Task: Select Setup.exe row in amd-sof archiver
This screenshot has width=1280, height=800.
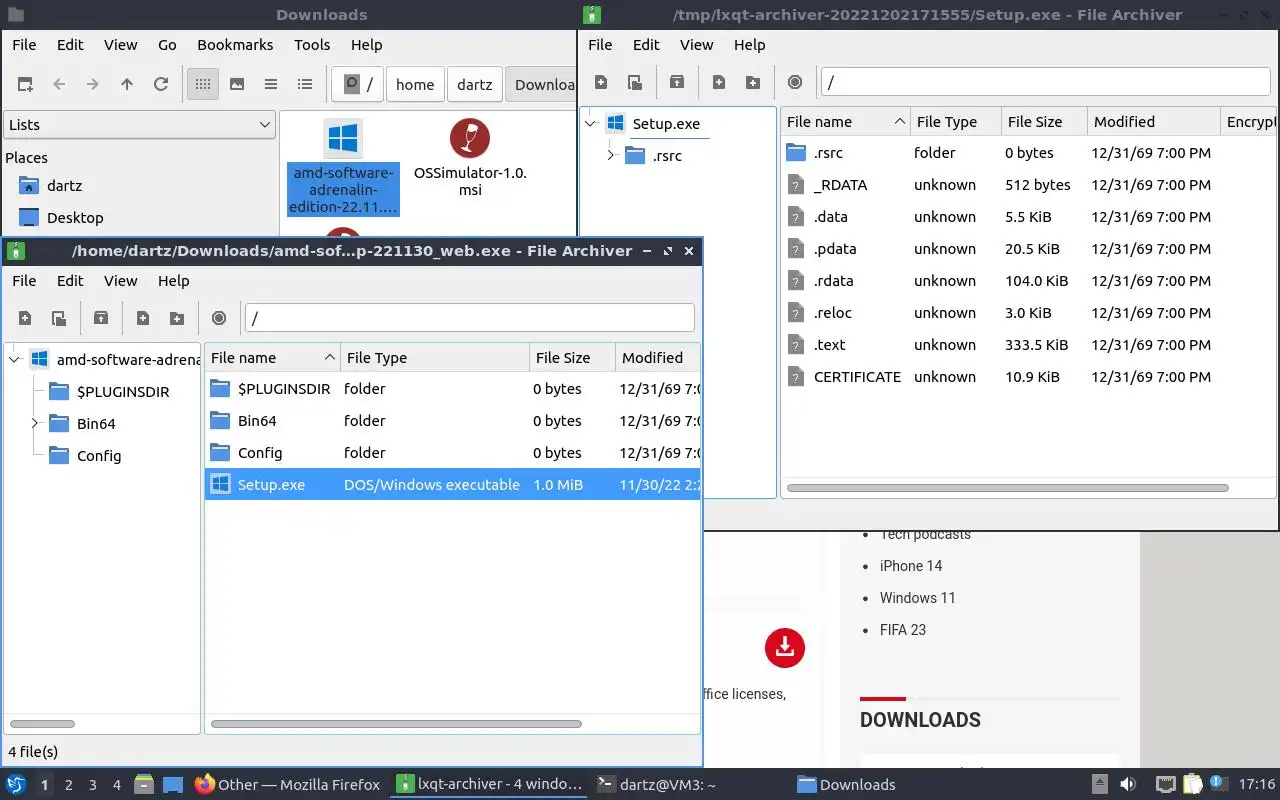Action: click(x=452, y=485)
